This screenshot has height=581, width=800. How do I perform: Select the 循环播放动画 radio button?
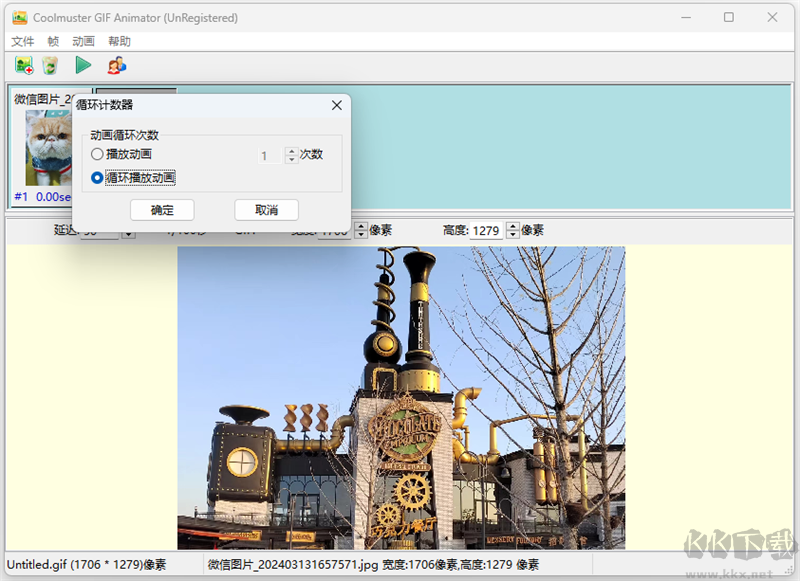(x=97, y=177)
